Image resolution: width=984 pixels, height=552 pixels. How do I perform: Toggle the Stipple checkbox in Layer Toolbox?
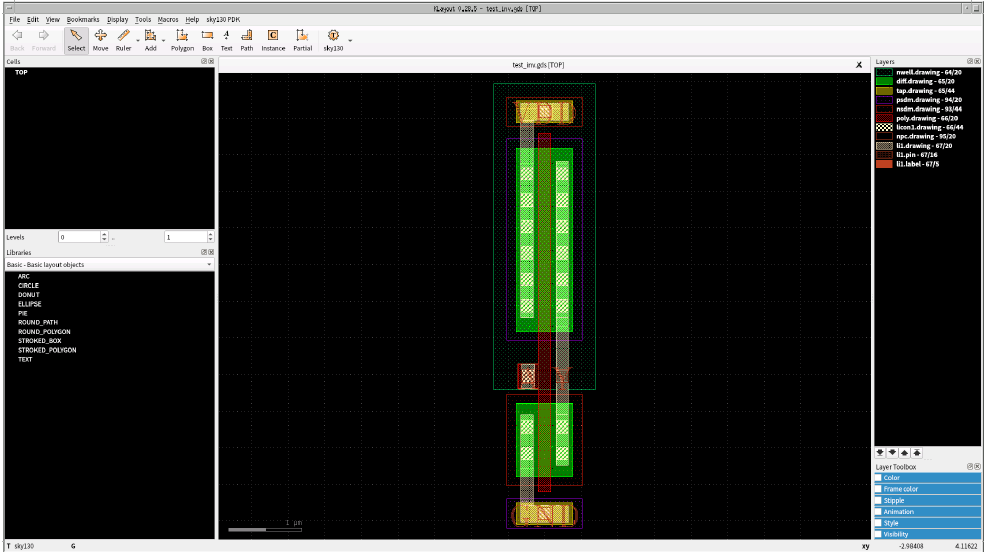tap(879, 501)
